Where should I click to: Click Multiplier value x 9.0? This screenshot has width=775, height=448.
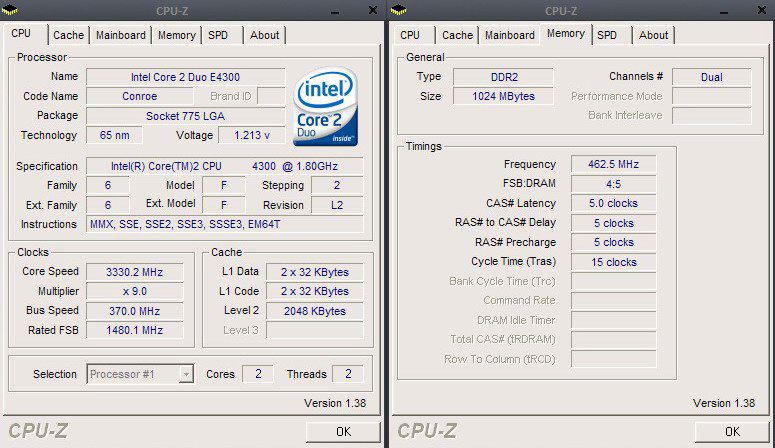coord(134,291)
